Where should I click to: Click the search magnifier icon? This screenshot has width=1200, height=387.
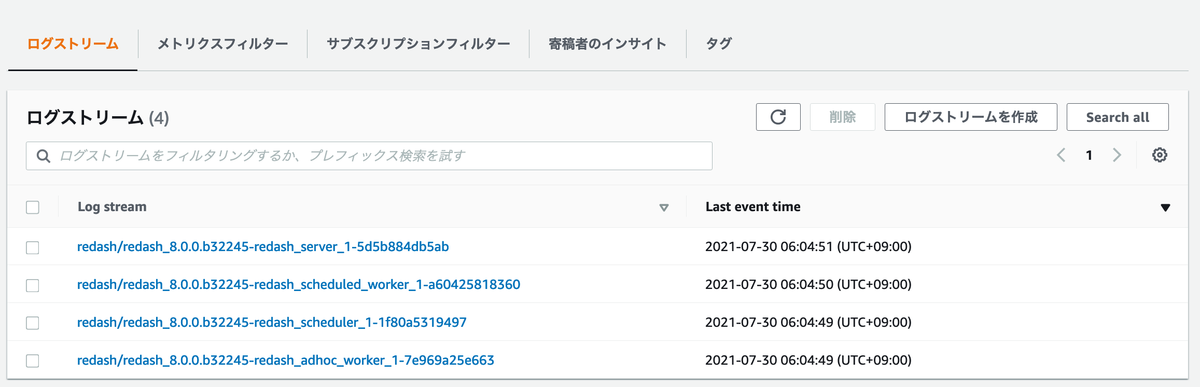tap(43, 156)
